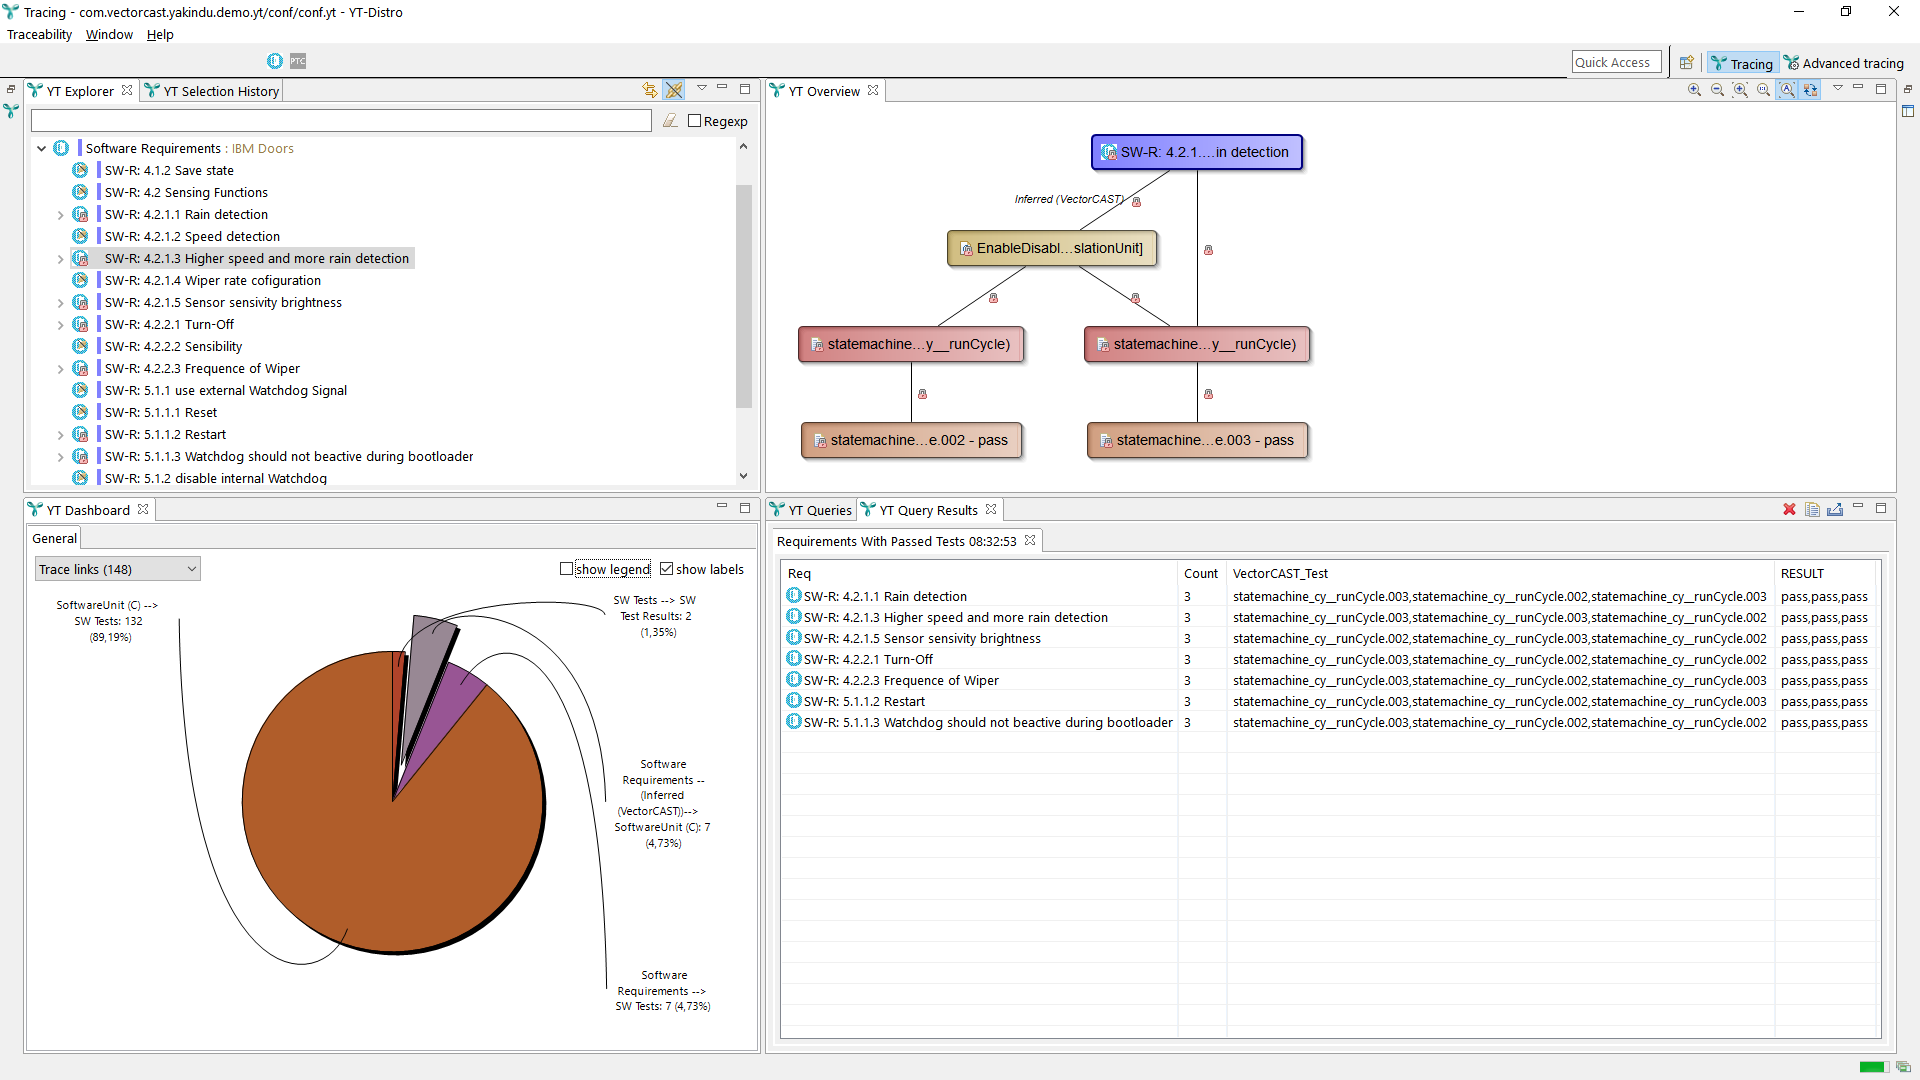Viewport: 1920px width, 1080px height.
Task: Select the General tab in YT Dashboard
Action: (54, 538)
